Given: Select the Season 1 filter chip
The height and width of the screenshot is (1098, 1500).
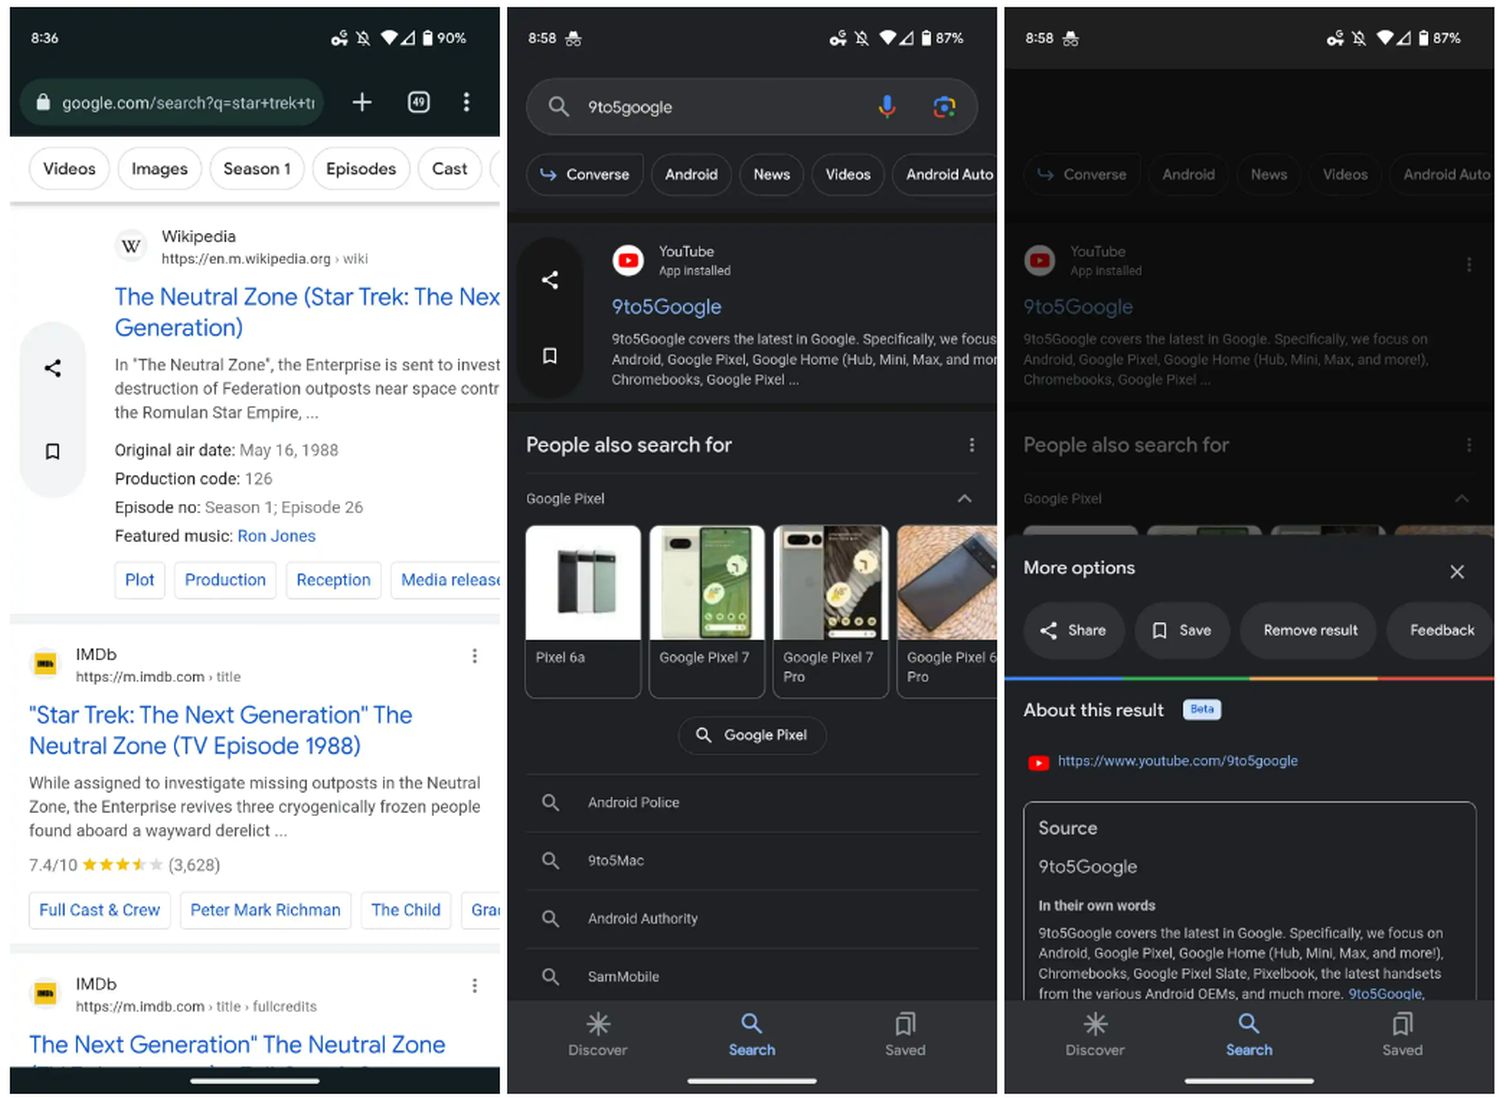Looking at the screenshot, I should tap(257, 169).
